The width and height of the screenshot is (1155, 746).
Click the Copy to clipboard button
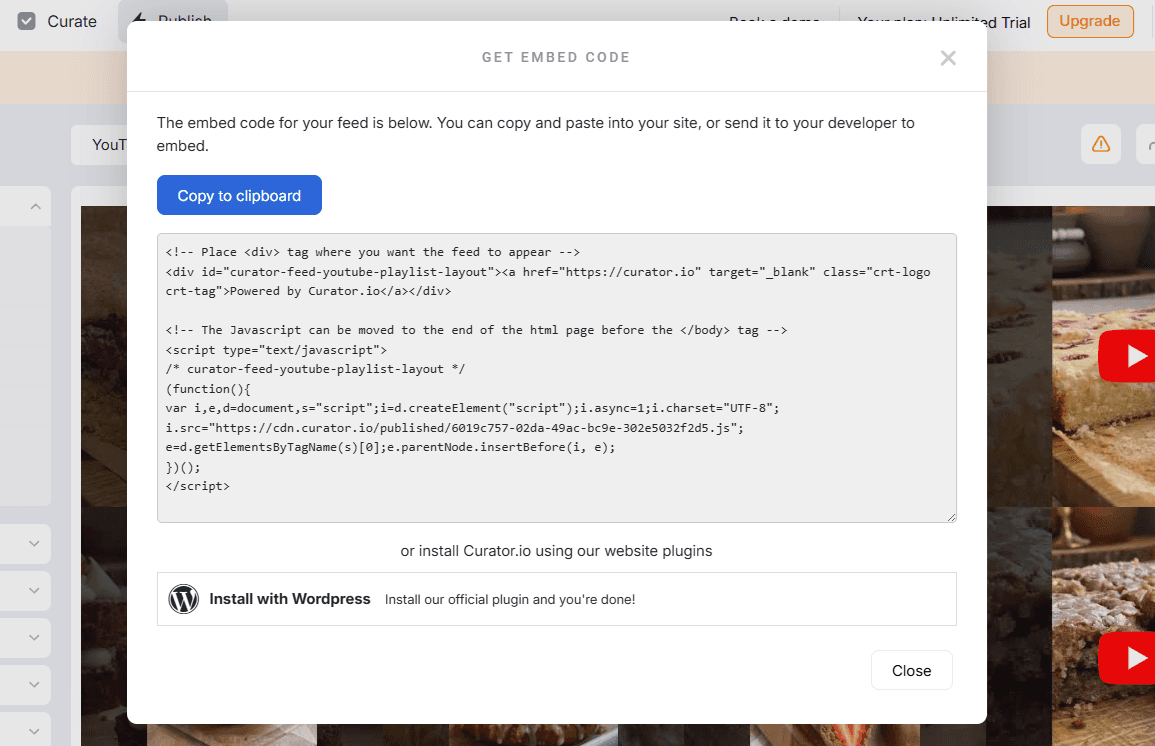[x=239, y=195]
